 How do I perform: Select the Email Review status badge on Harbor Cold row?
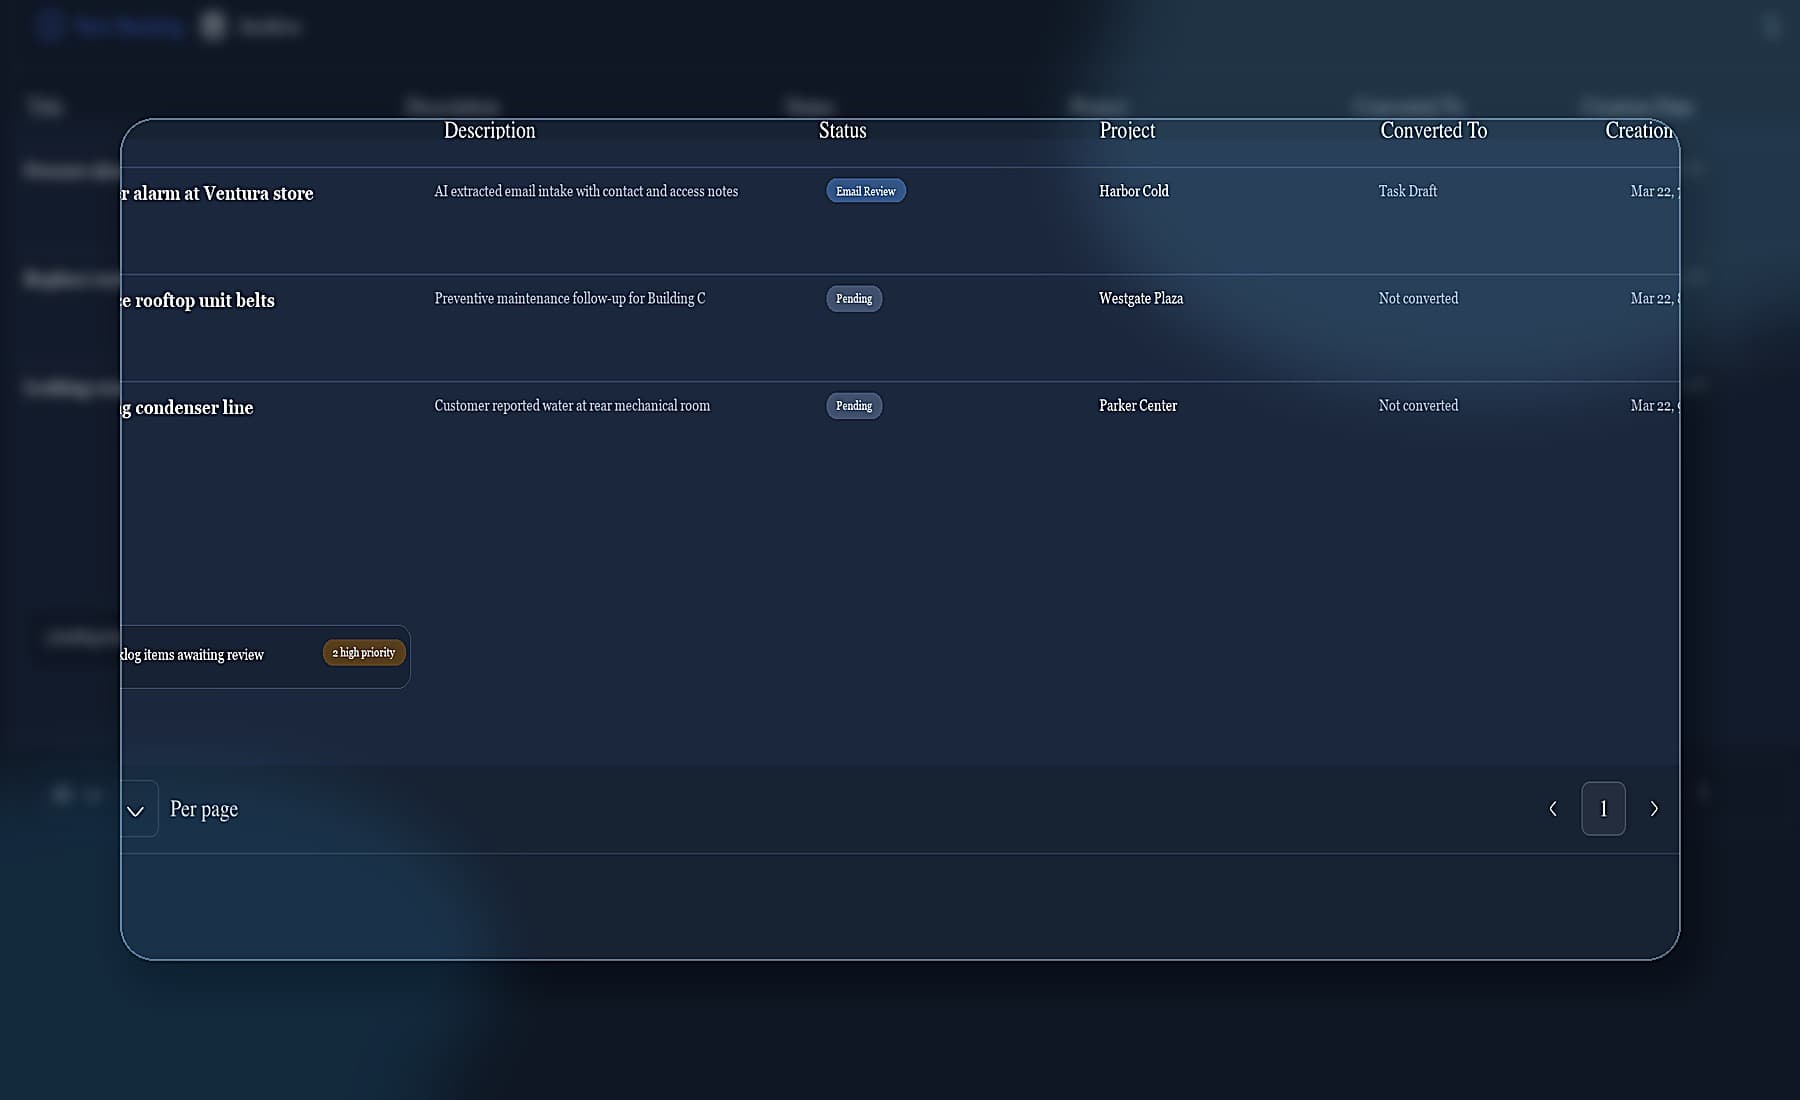tap(865, 191)
